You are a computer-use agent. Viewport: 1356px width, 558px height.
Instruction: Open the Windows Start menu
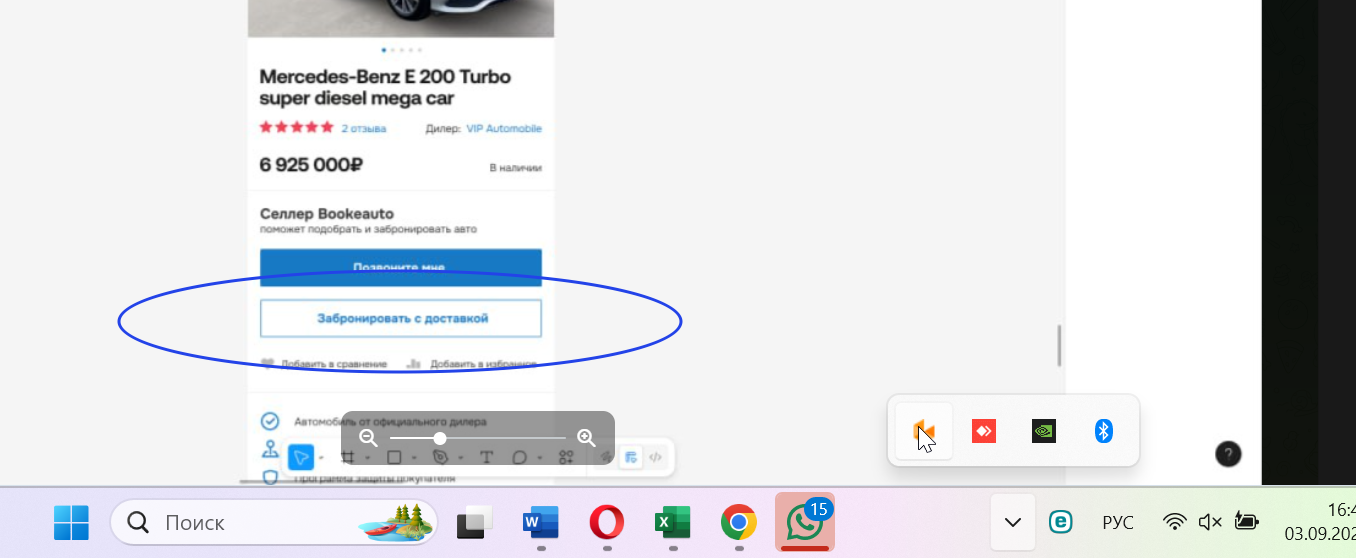pyautogui.click(x=71, y=522)
